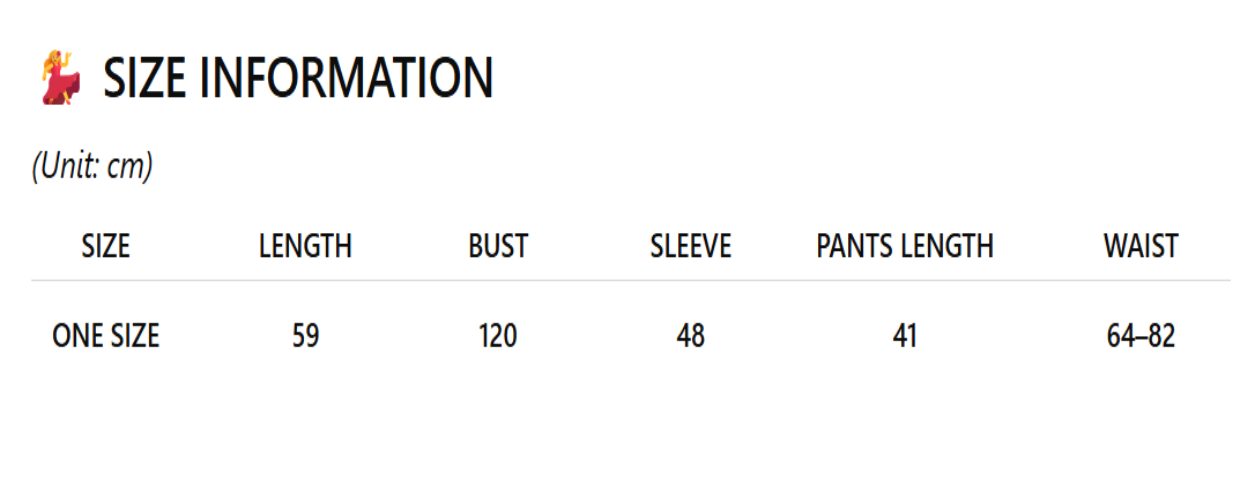This screenshot has width=1255, height=480.
Task: Click the sleeve value 48
Action: (691, 336)
